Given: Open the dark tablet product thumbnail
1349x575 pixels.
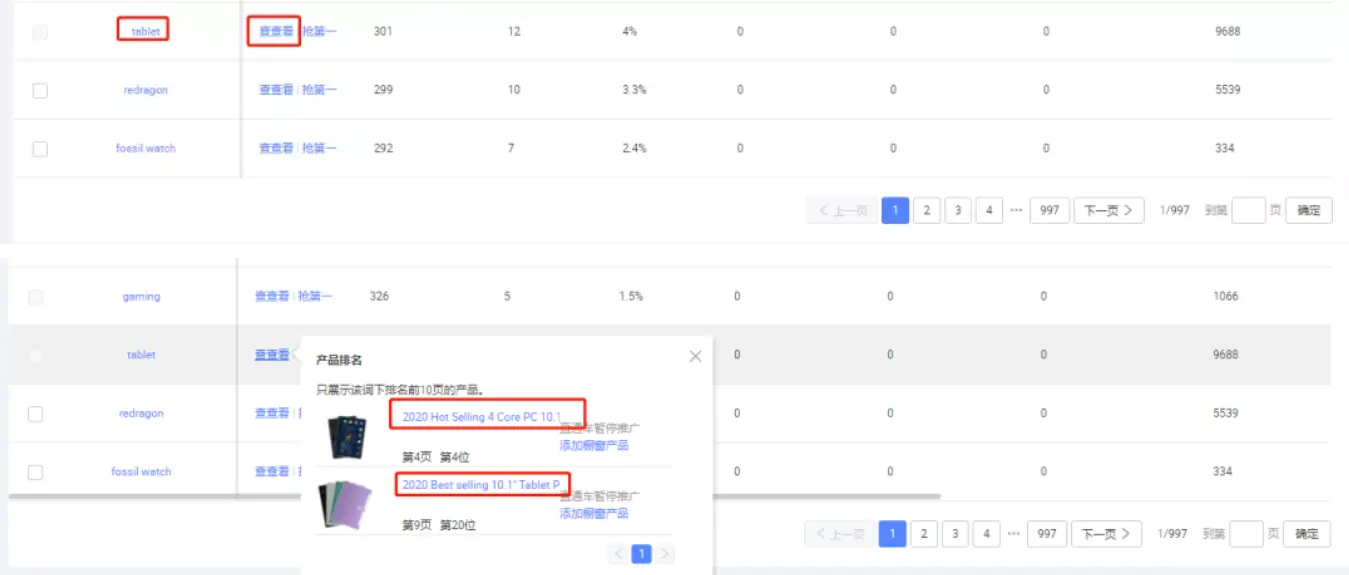Looking at the screenshot, I should 347,436.
